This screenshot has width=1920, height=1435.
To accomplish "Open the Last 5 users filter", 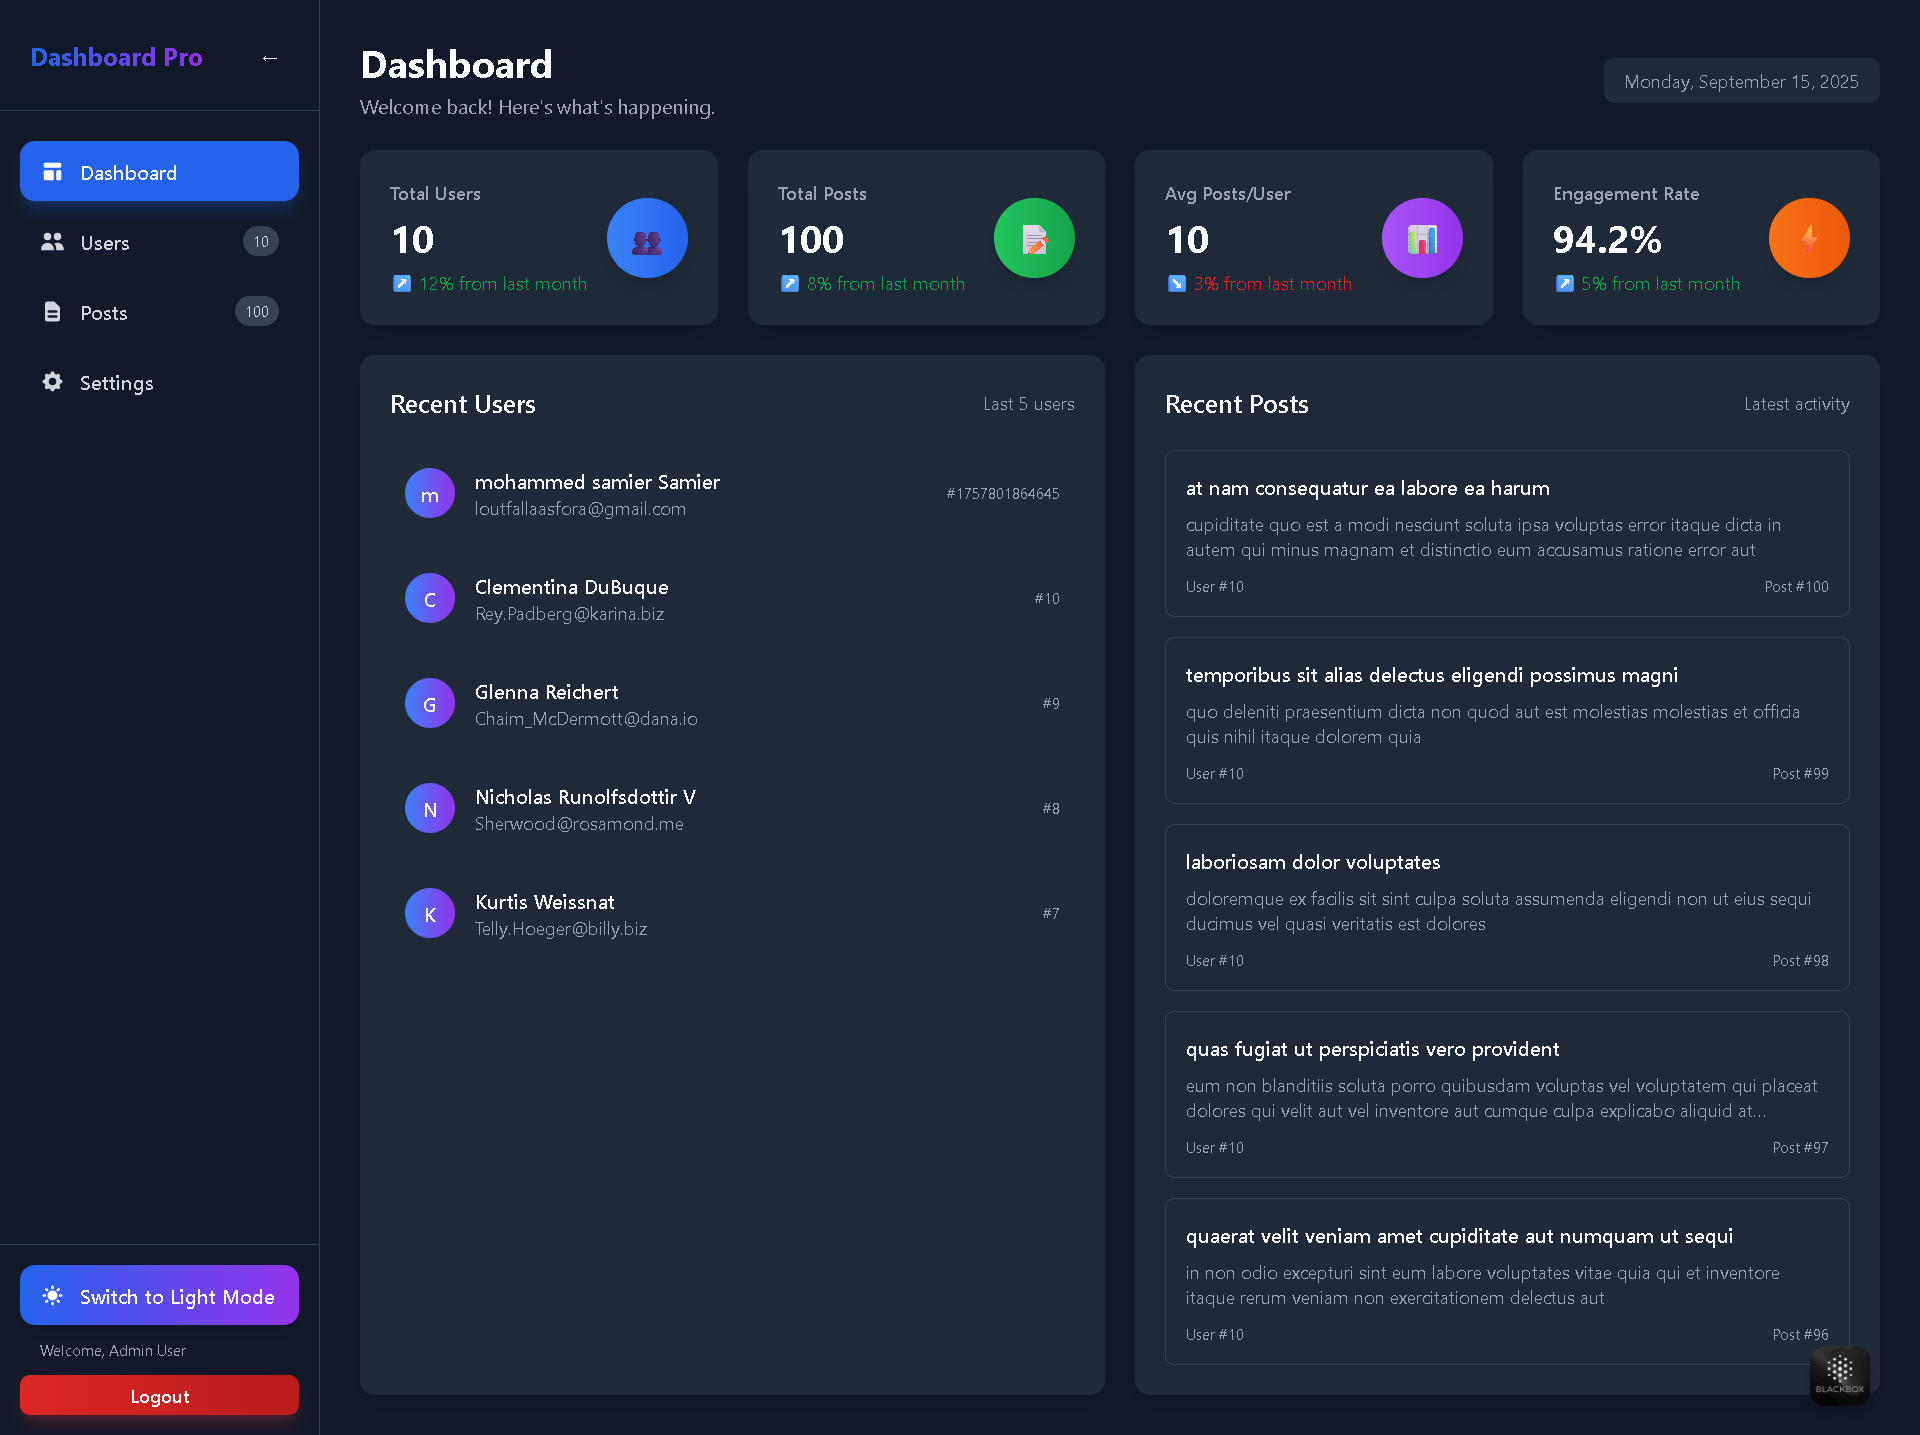I will 1028,404.
